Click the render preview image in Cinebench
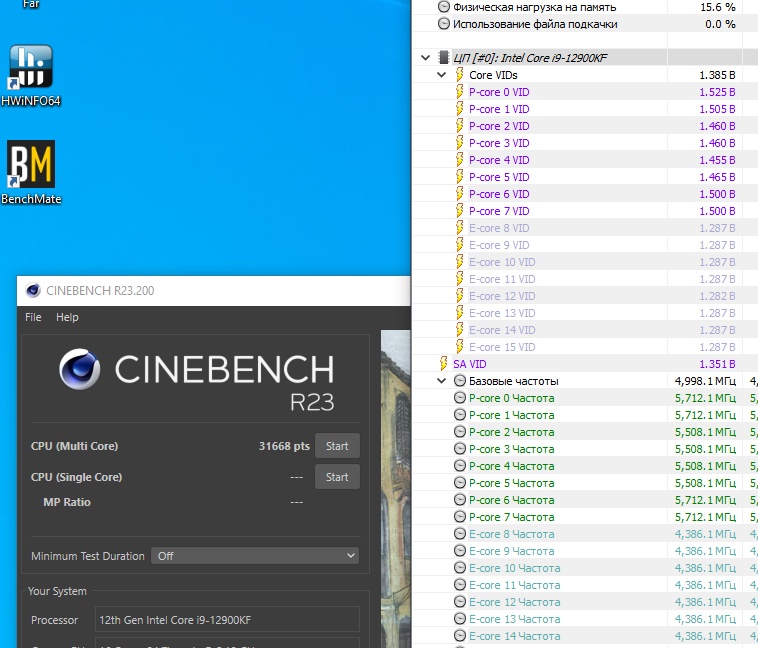 click(395, 488)
